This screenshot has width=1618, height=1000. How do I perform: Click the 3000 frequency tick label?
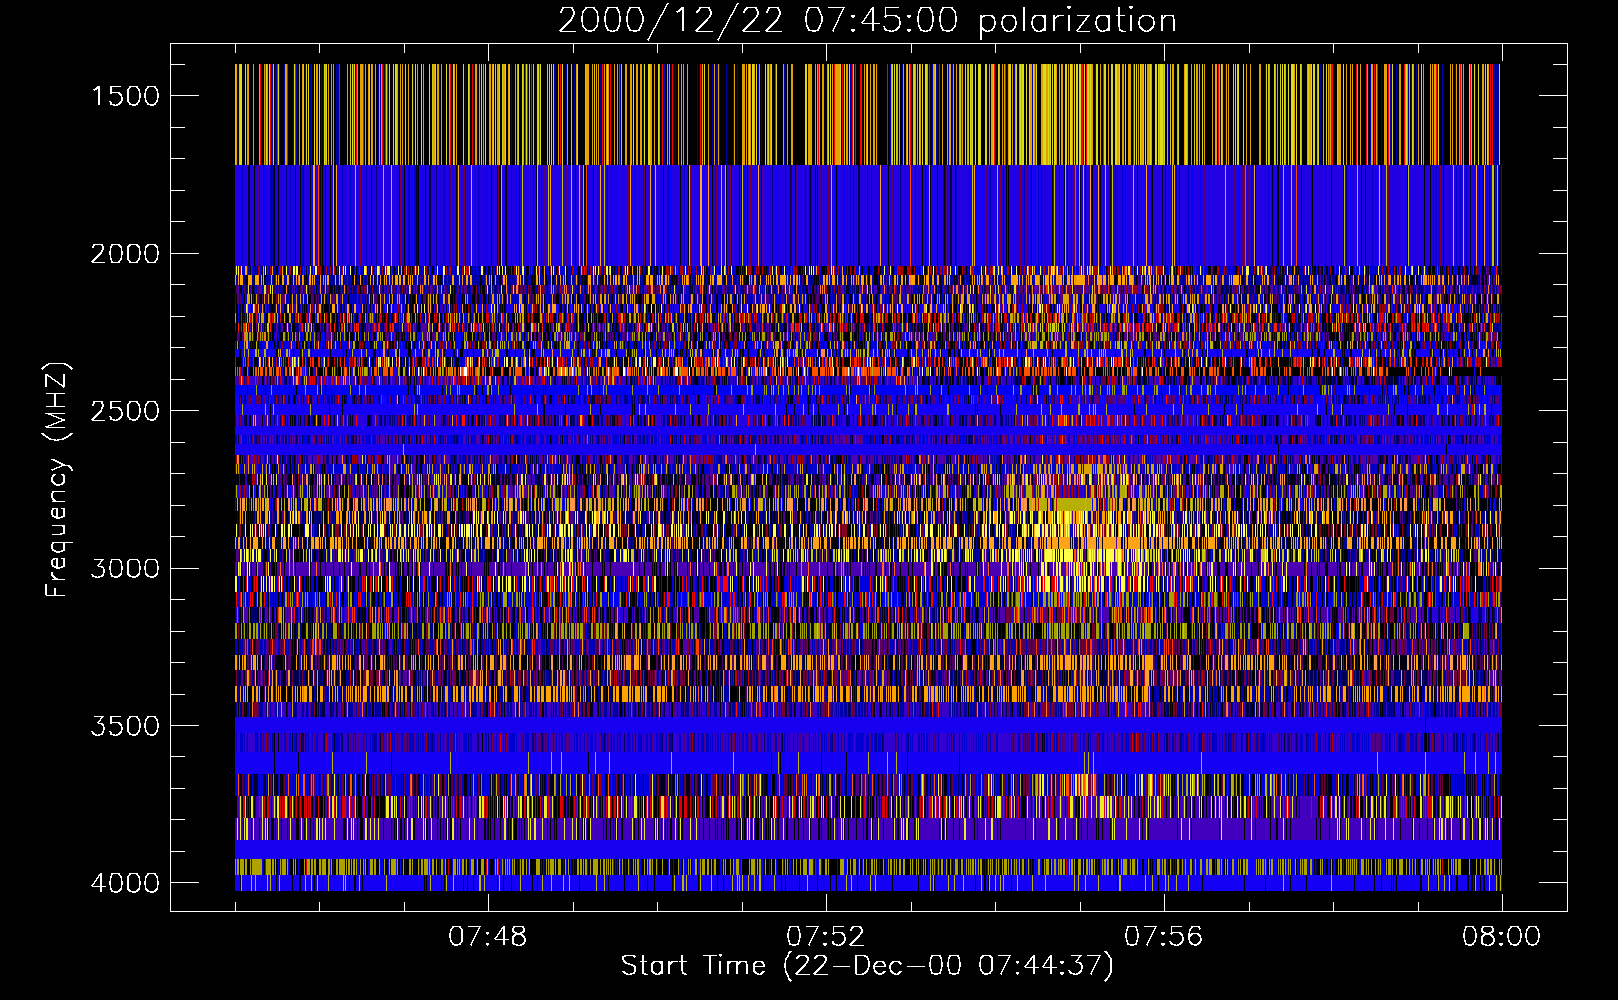point(125,568)
